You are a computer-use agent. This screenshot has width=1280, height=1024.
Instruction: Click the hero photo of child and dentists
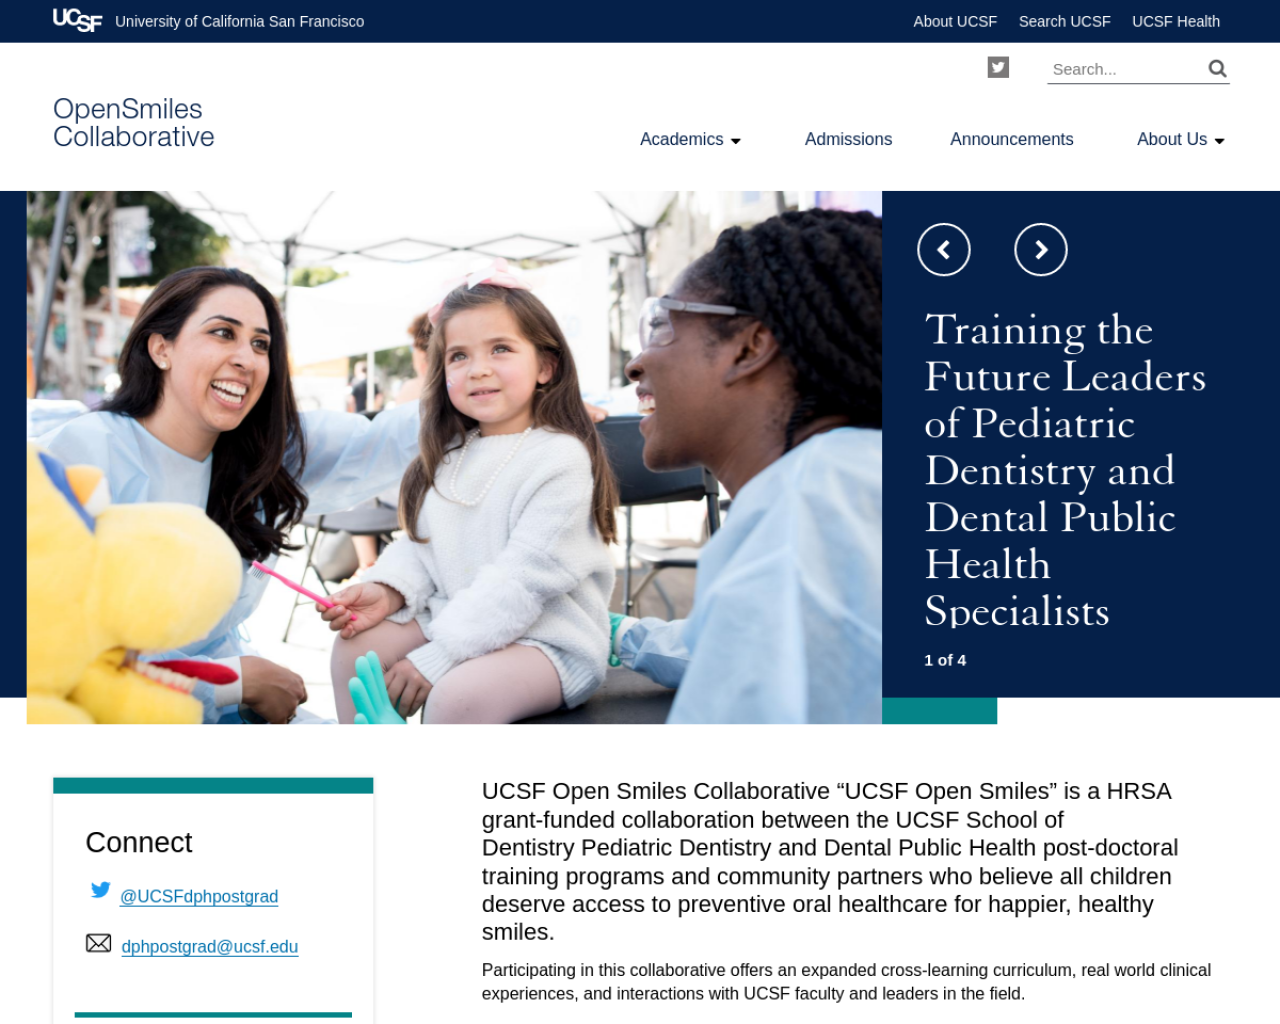(x=454, y=457)
